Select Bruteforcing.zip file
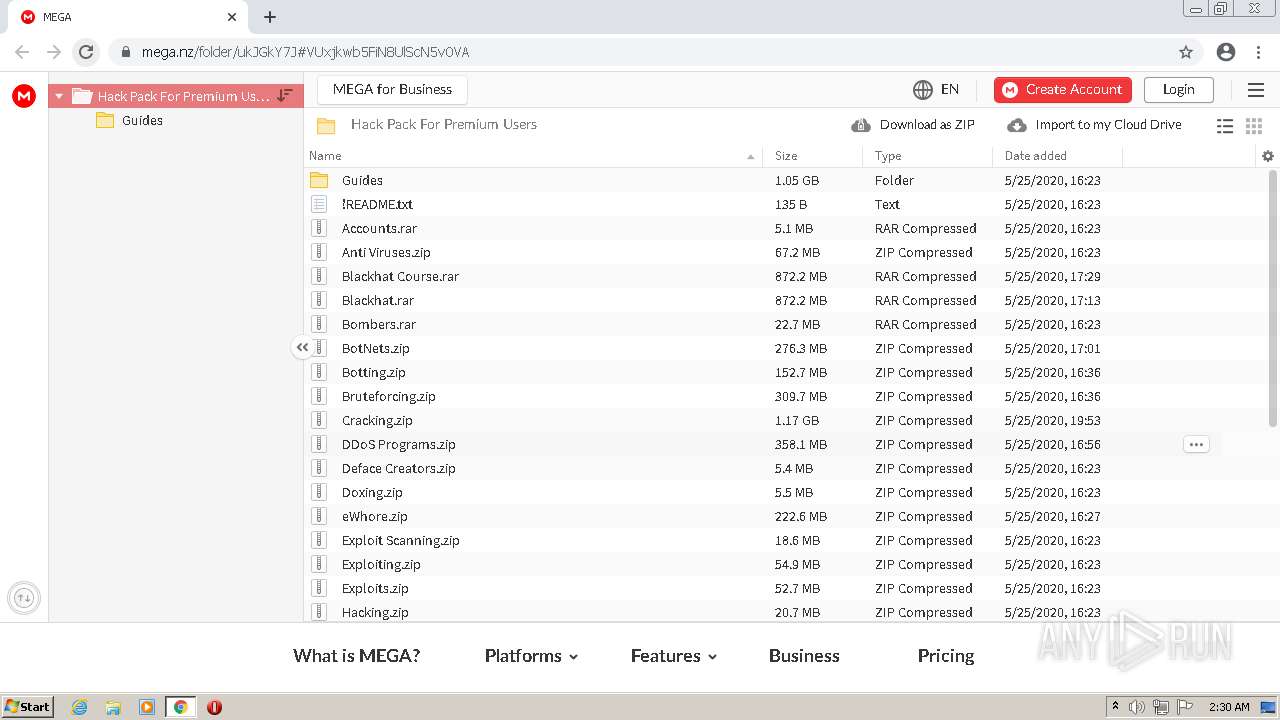 [x=389, y=397]
